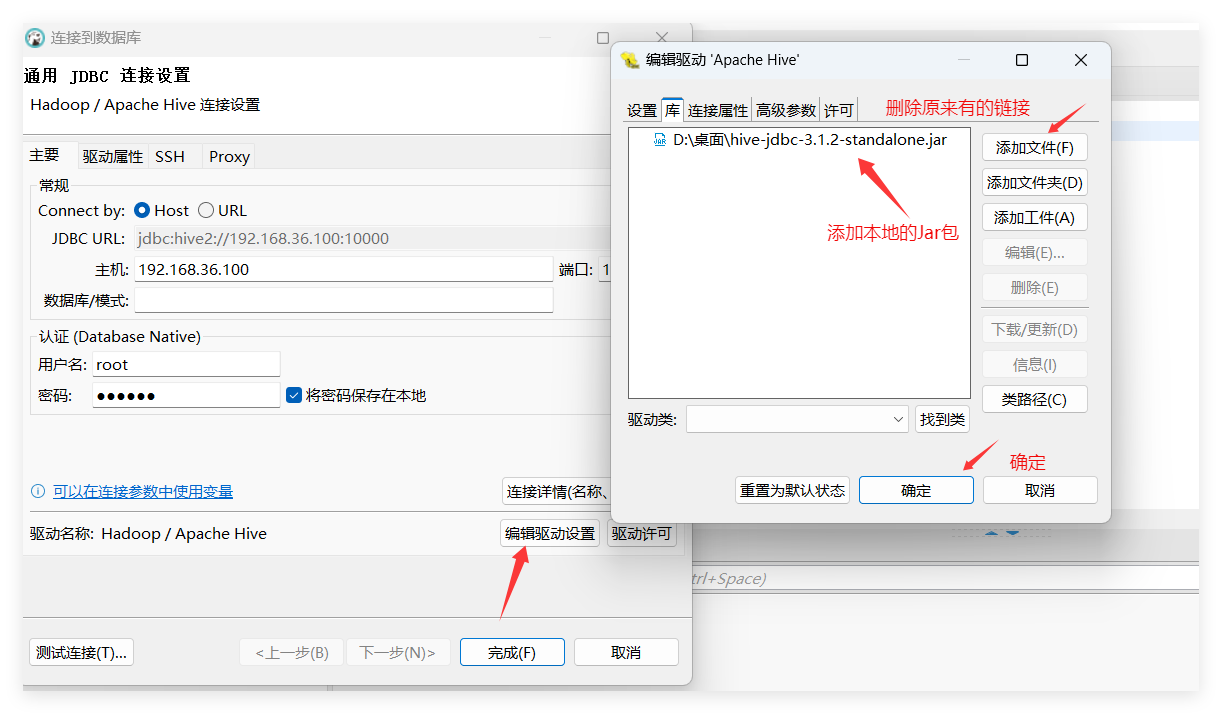Click the 主机 host input field
1222x714 pixels.
pyautogui.click(x=343, y=269)
